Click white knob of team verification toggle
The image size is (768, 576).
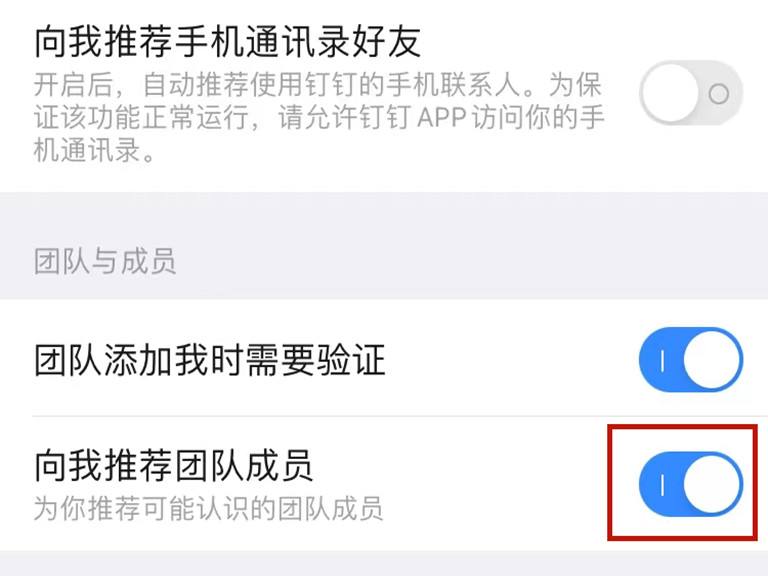pos(713,360)
